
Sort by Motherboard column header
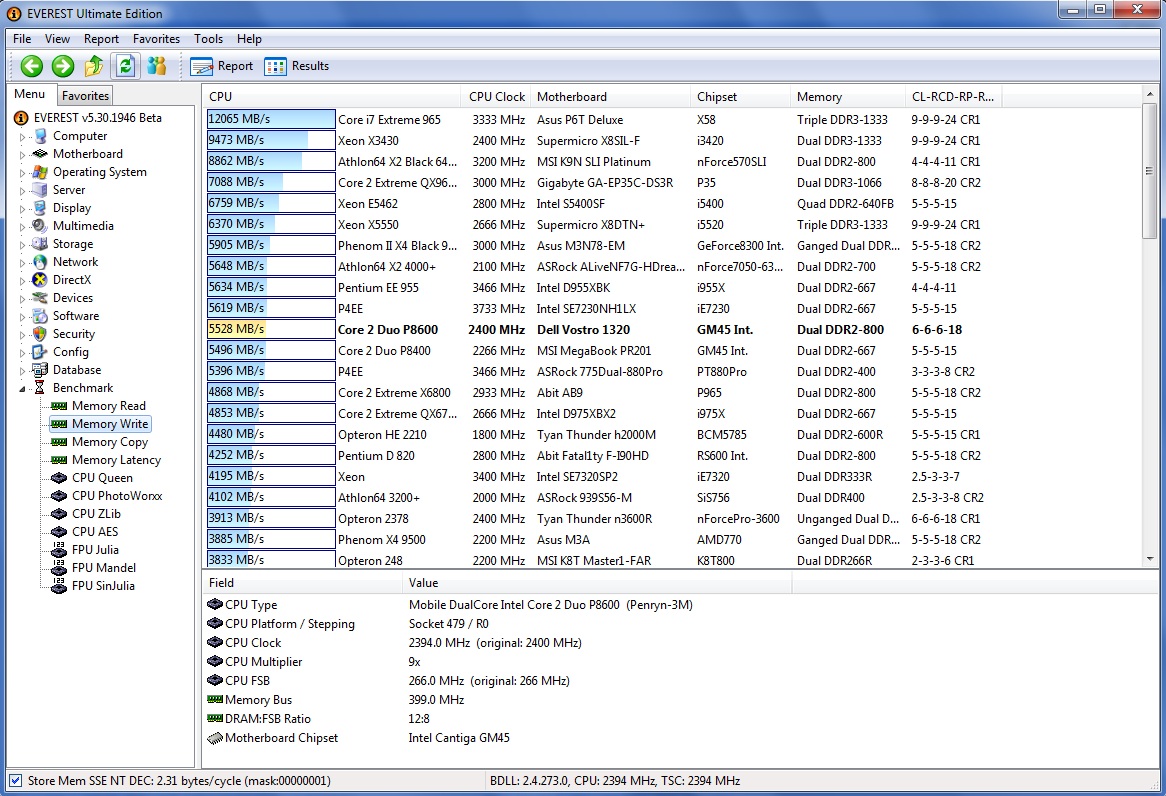click(611, 97)
